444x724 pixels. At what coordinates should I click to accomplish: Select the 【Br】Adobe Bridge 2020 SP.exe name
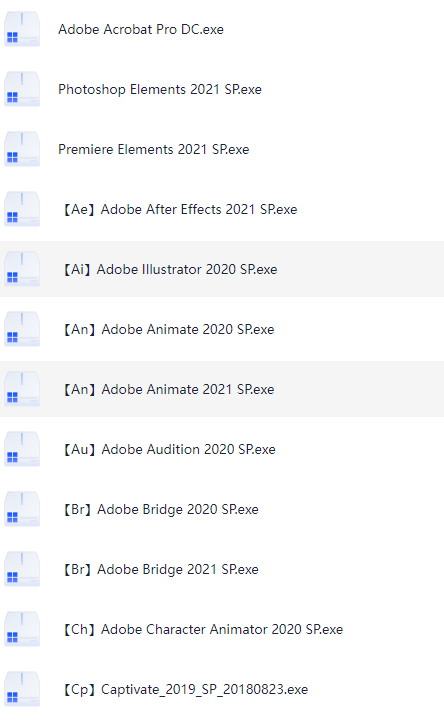160,510
